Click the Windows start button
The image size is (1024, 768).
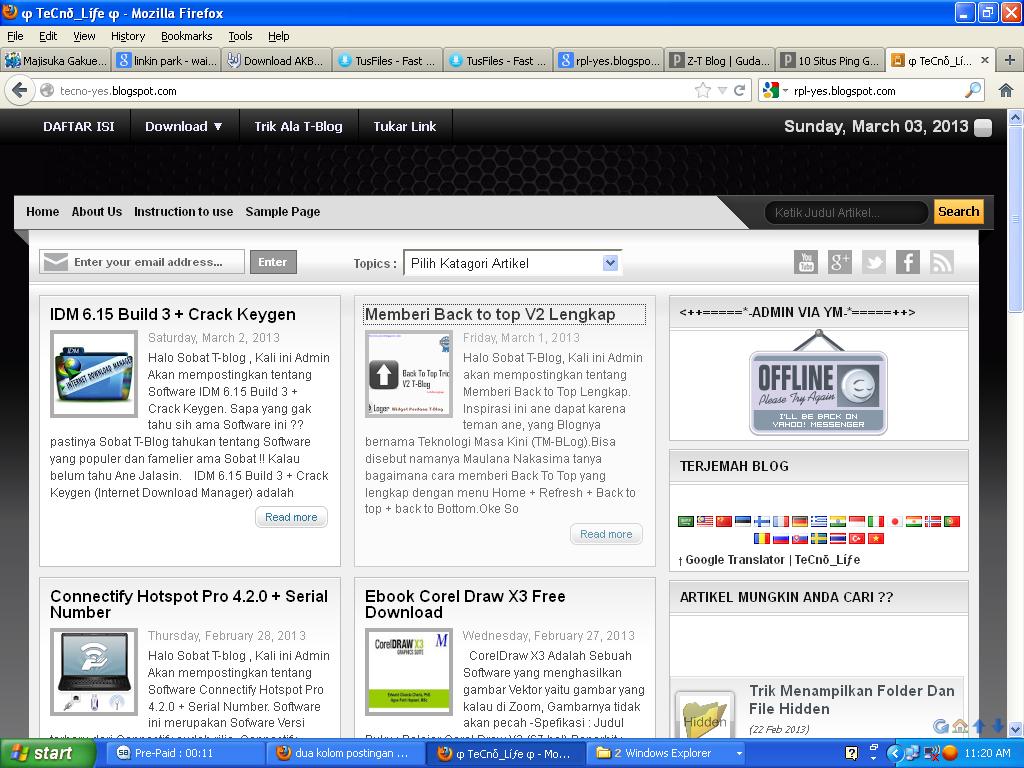coord(46,753)
